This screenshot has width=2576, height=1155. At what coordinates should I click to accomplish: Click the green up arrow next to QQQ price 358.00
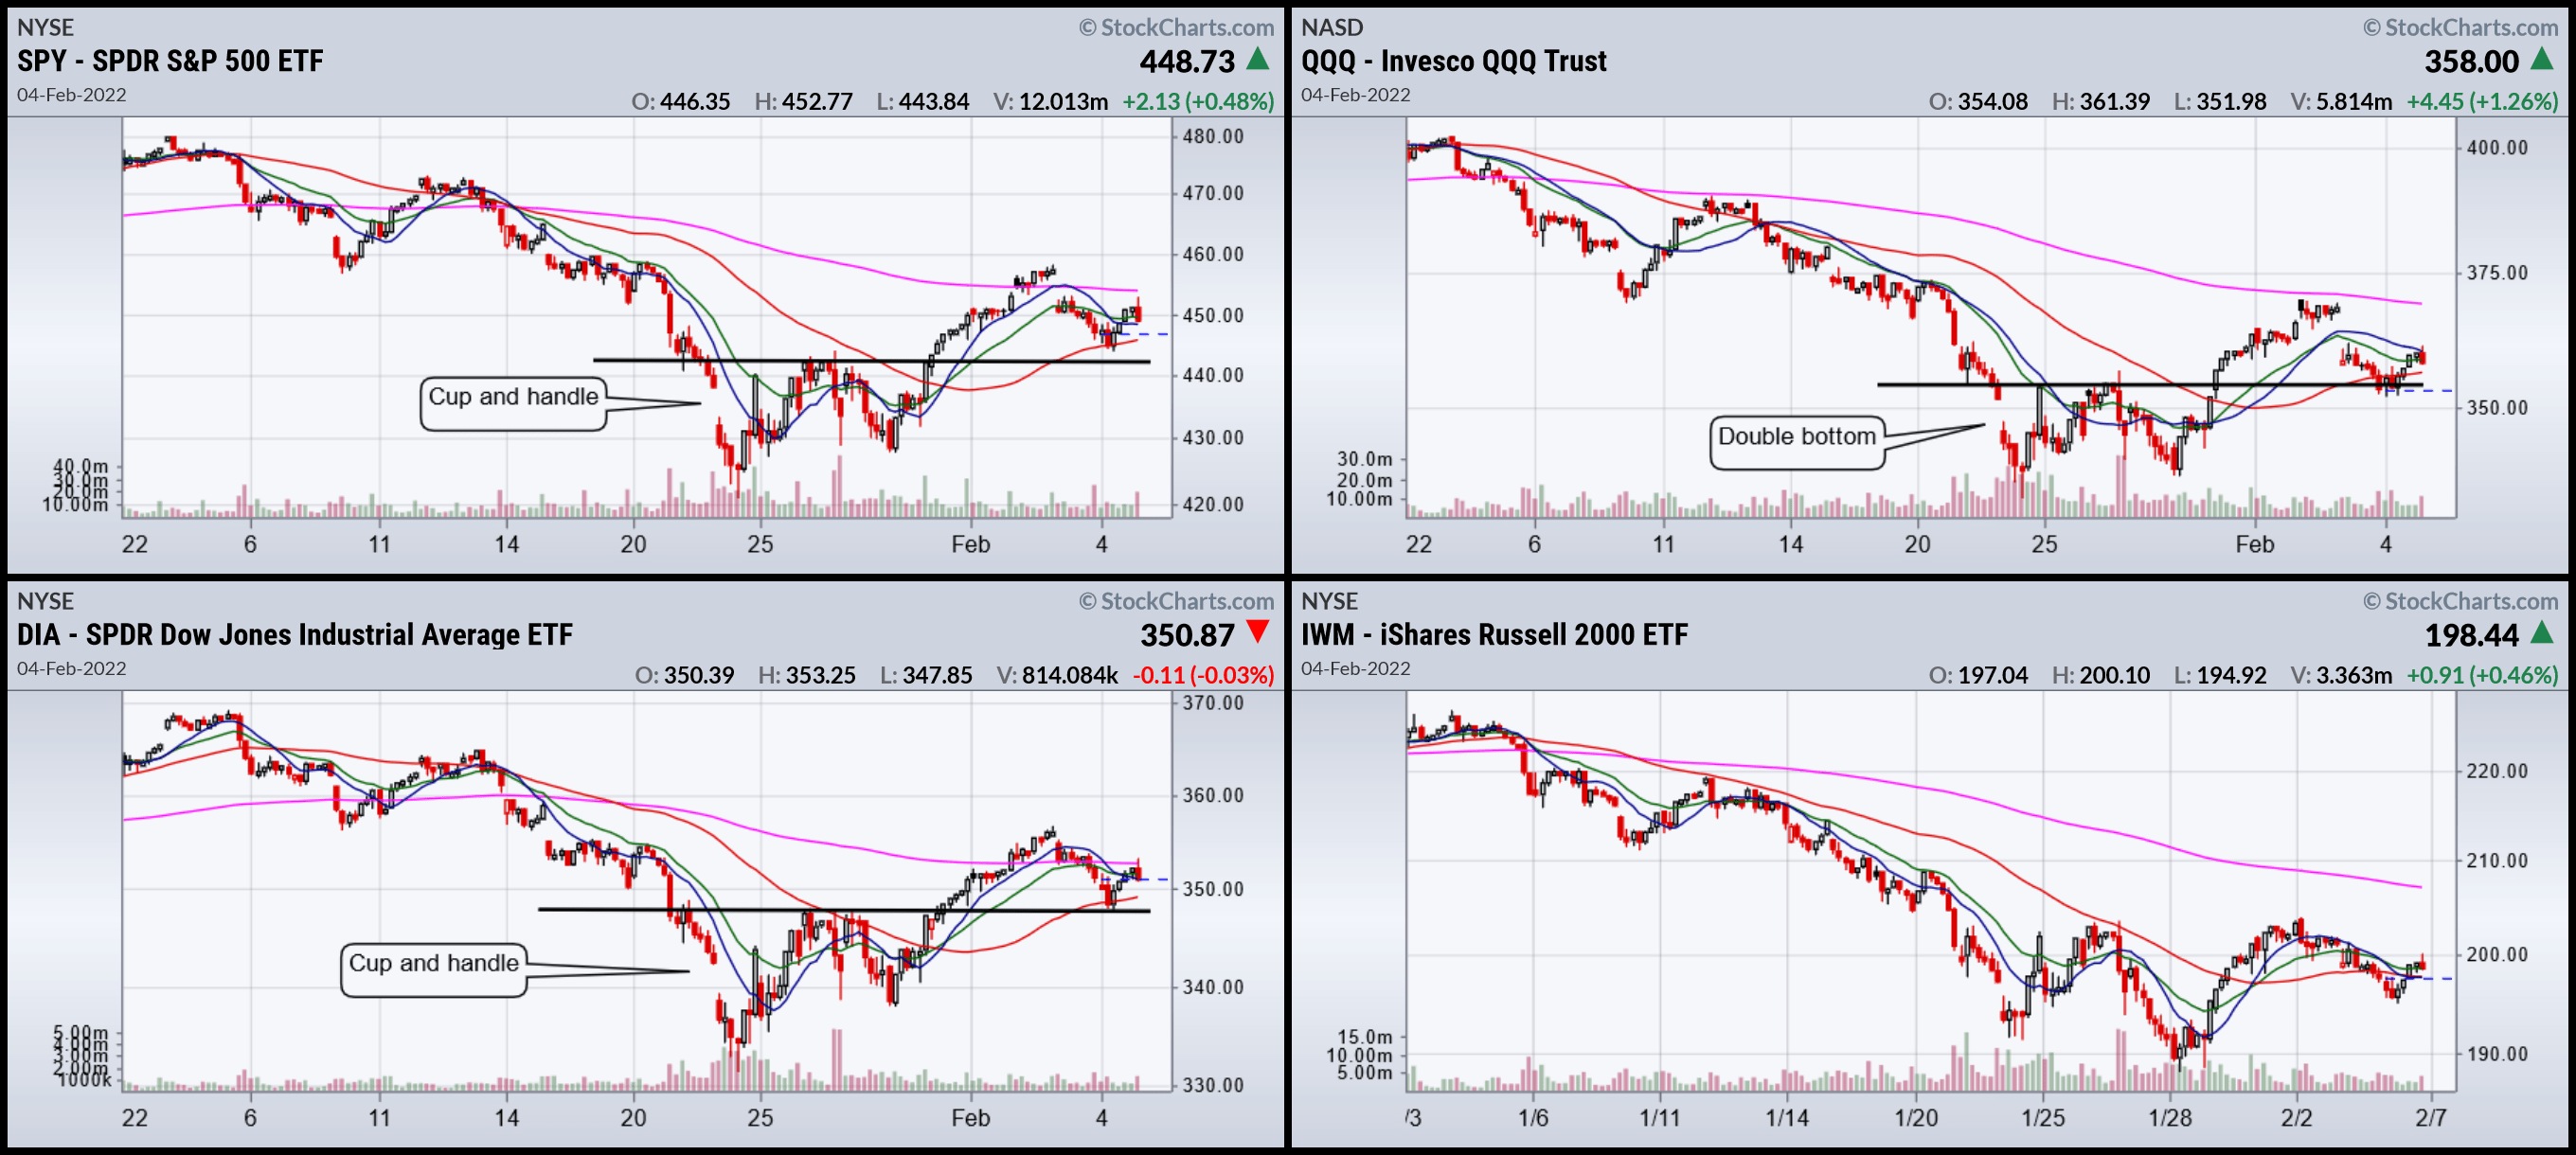click(2542, 59)
